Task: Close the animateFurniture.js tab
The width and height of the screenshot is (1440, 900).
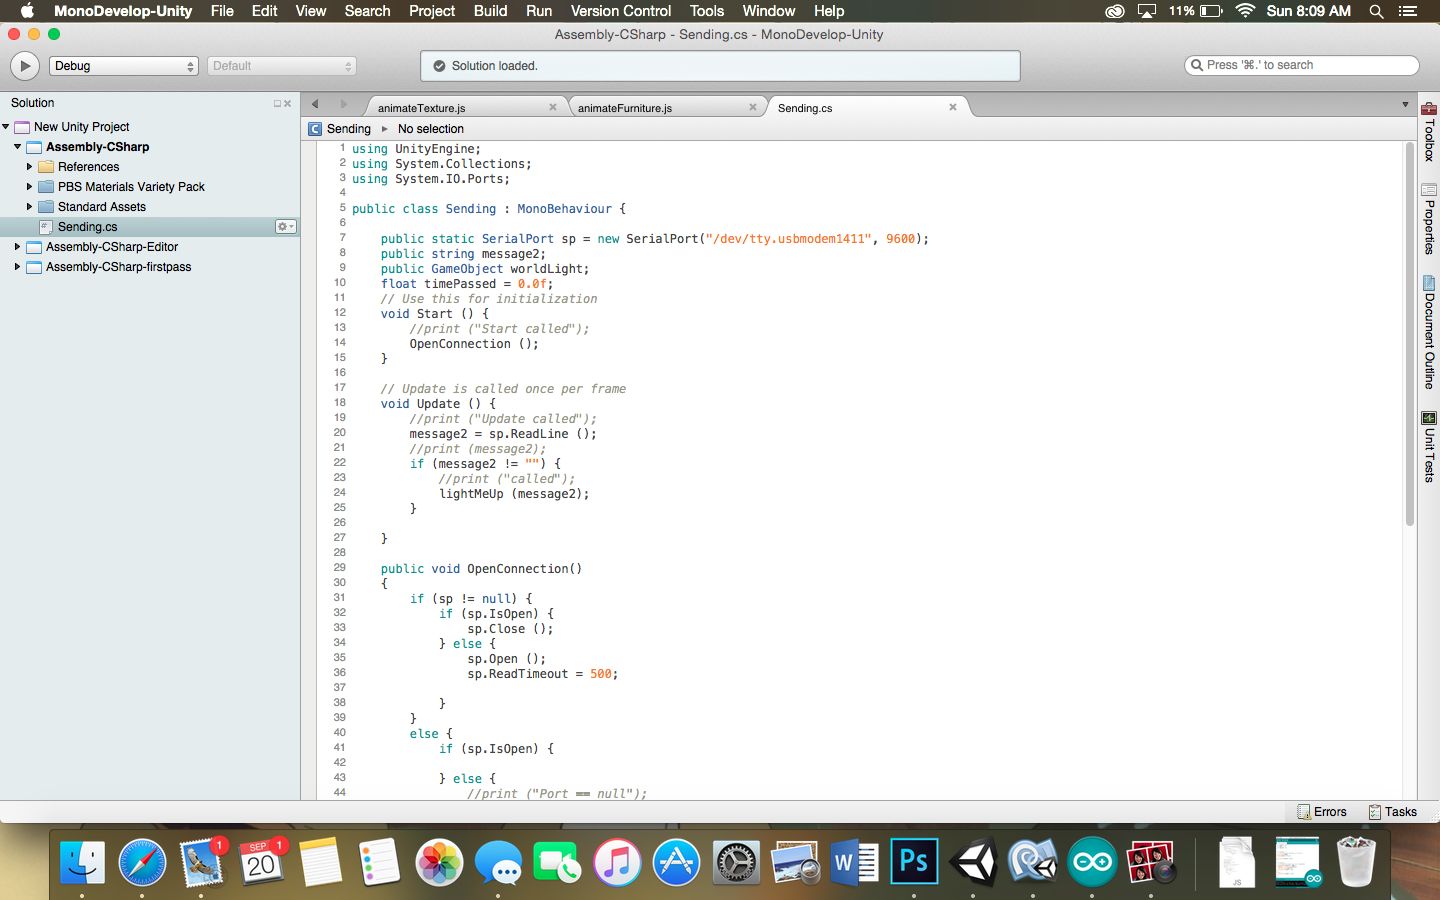Action: pyautogui.click(x=753, y=107)
